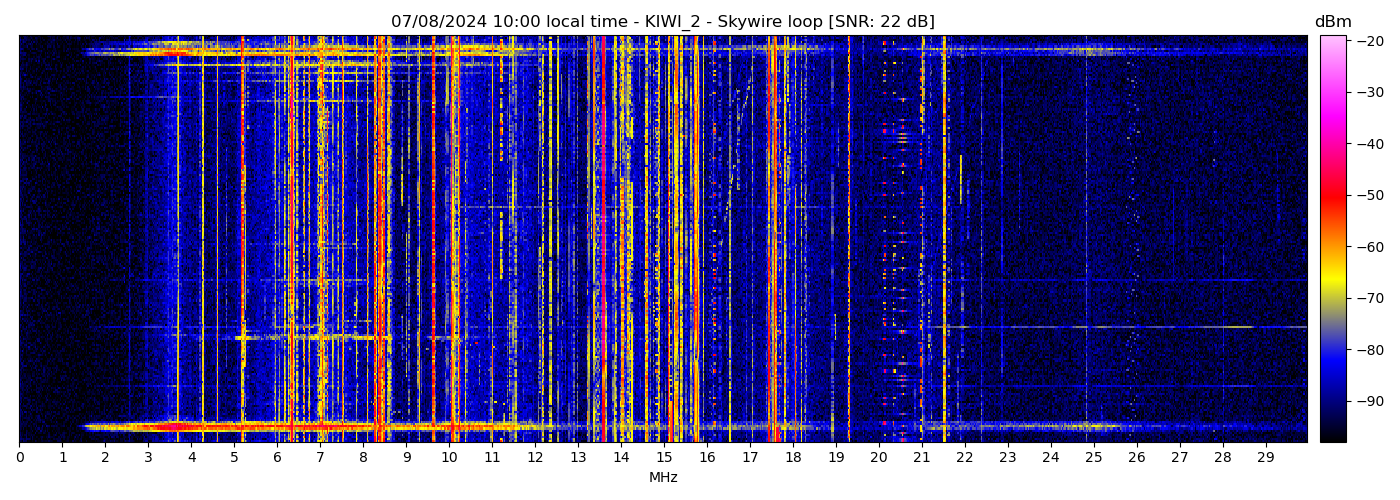This screenshot has height=500, width=1400.
Task: Click the 5 MHz tick label
Action: point(234,458)
